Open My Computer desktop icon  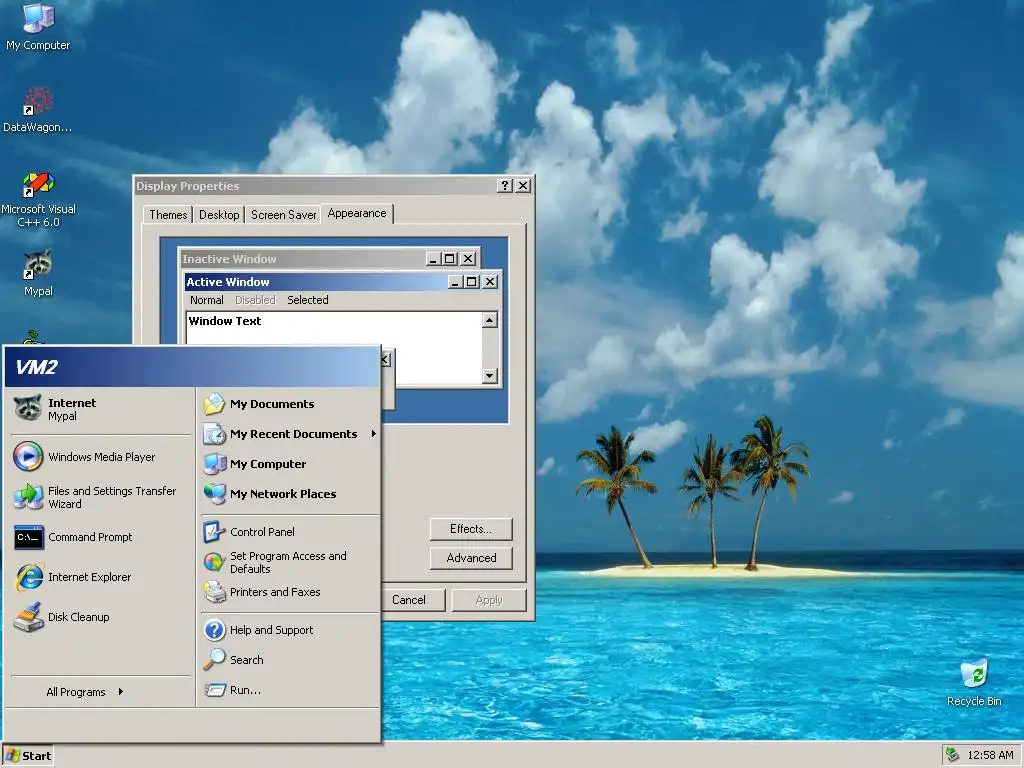38,26
